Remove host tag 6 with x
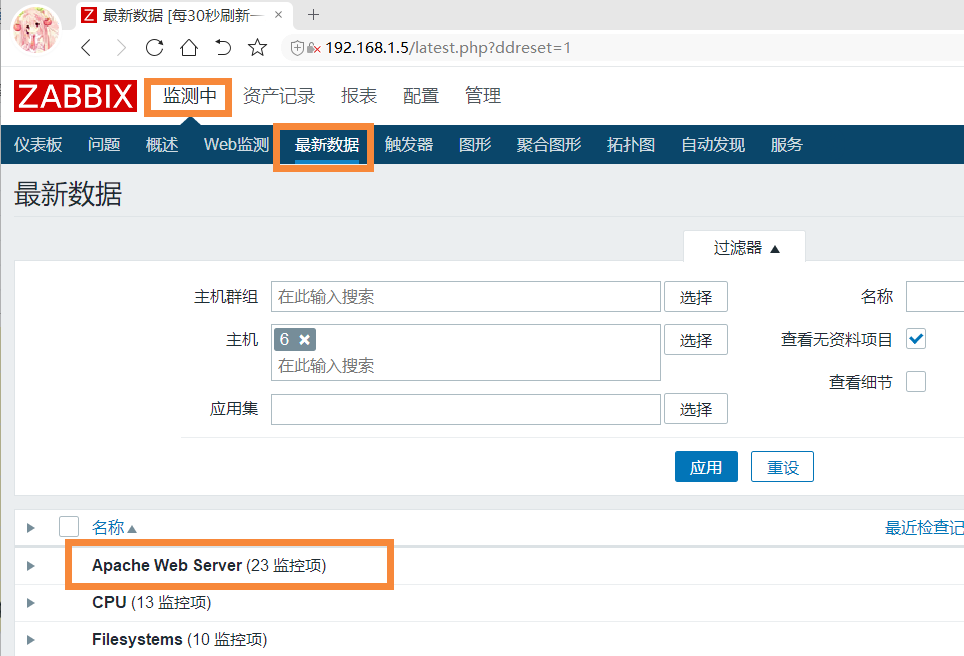 [x=305, y=340]
